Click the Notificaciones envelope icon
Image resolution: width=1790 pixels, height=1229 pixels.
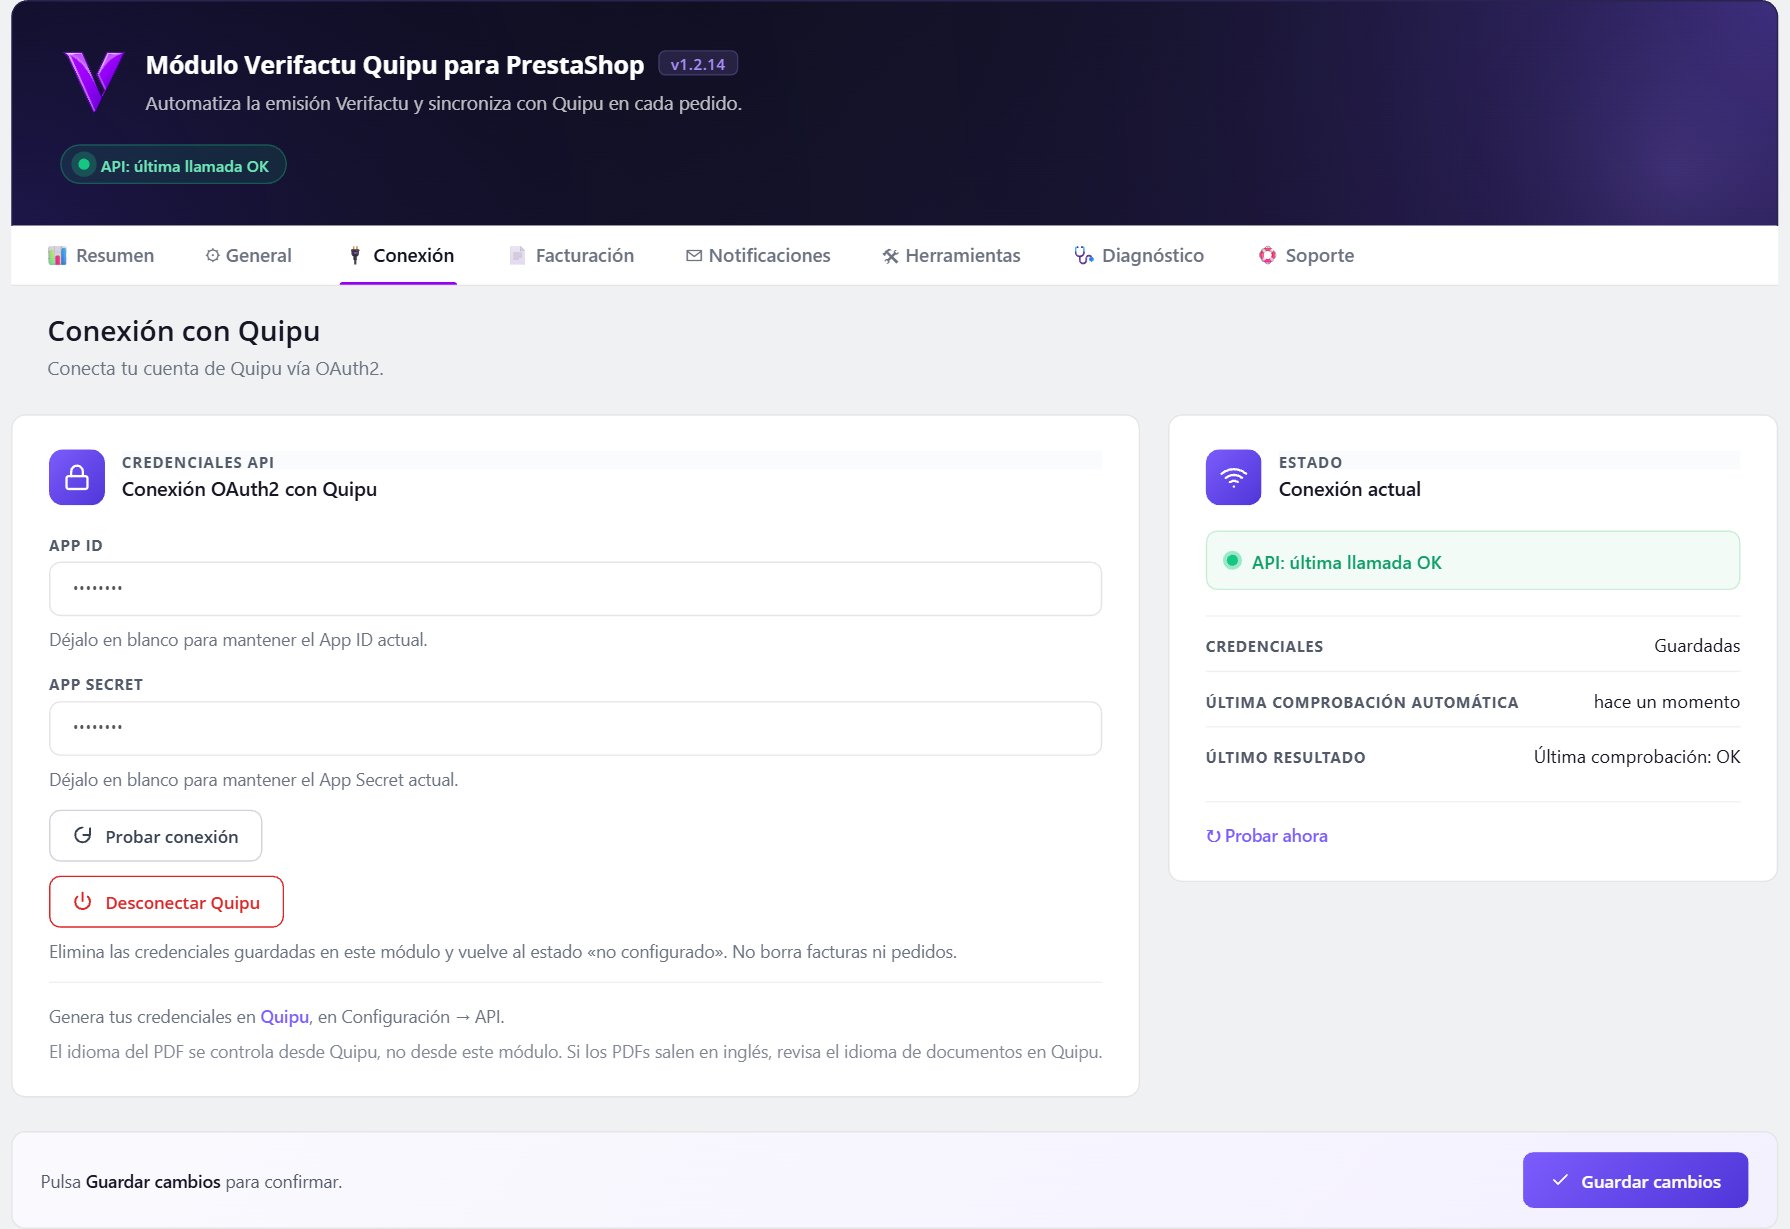tap(693, 256)
